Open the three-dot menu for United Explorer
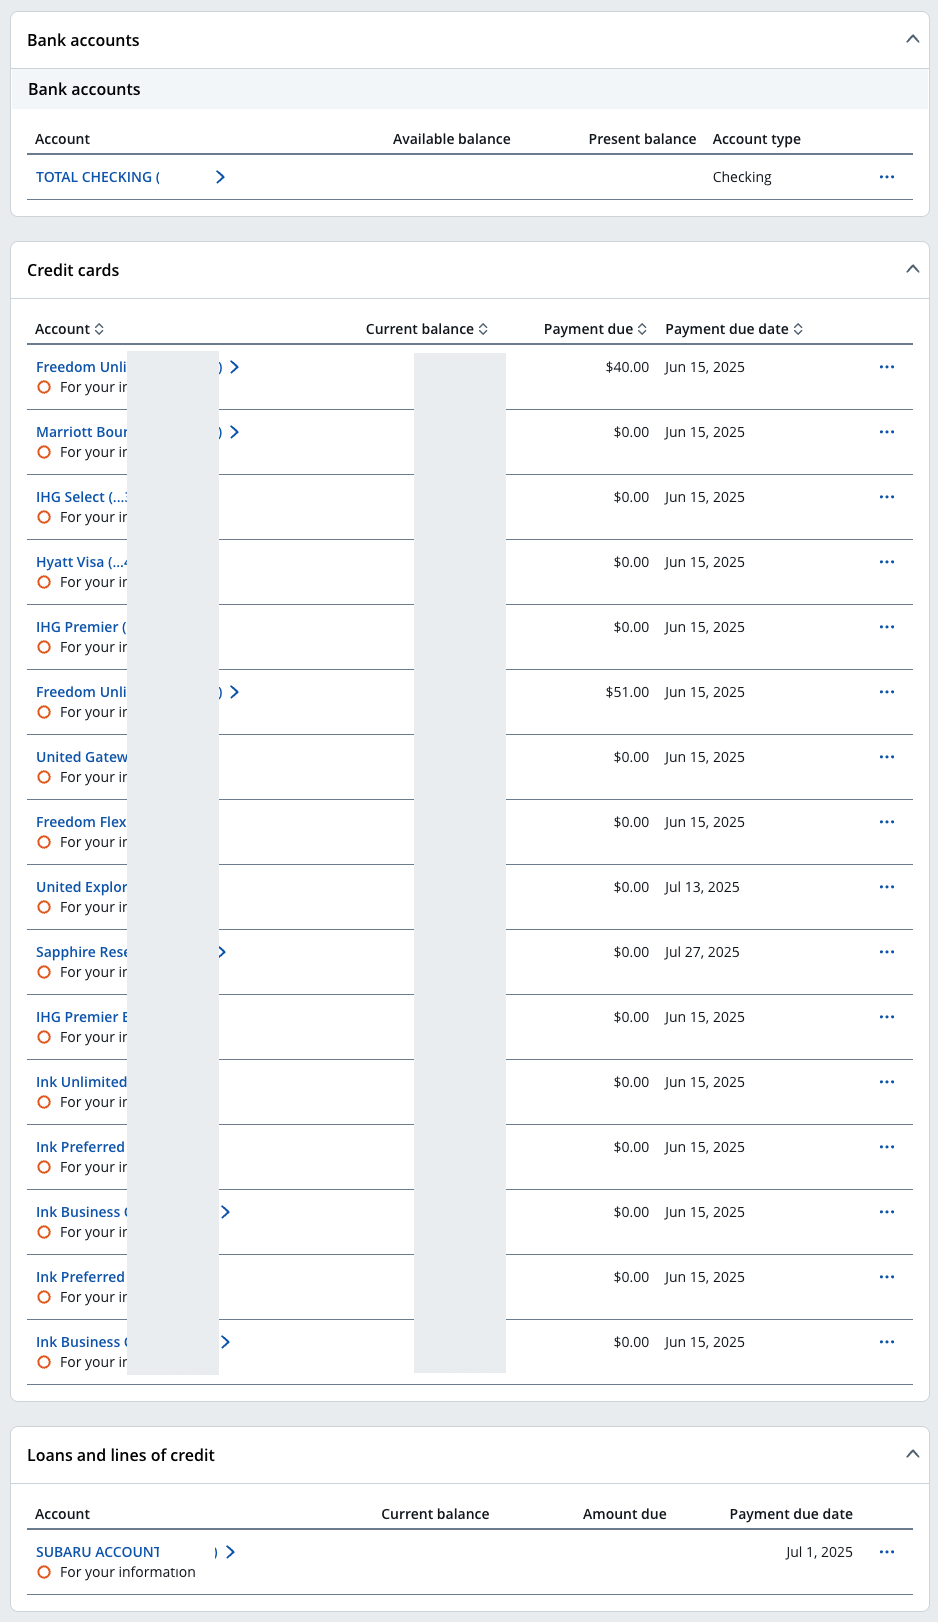This screenshot has width=938, height=1622. (886, 887)
